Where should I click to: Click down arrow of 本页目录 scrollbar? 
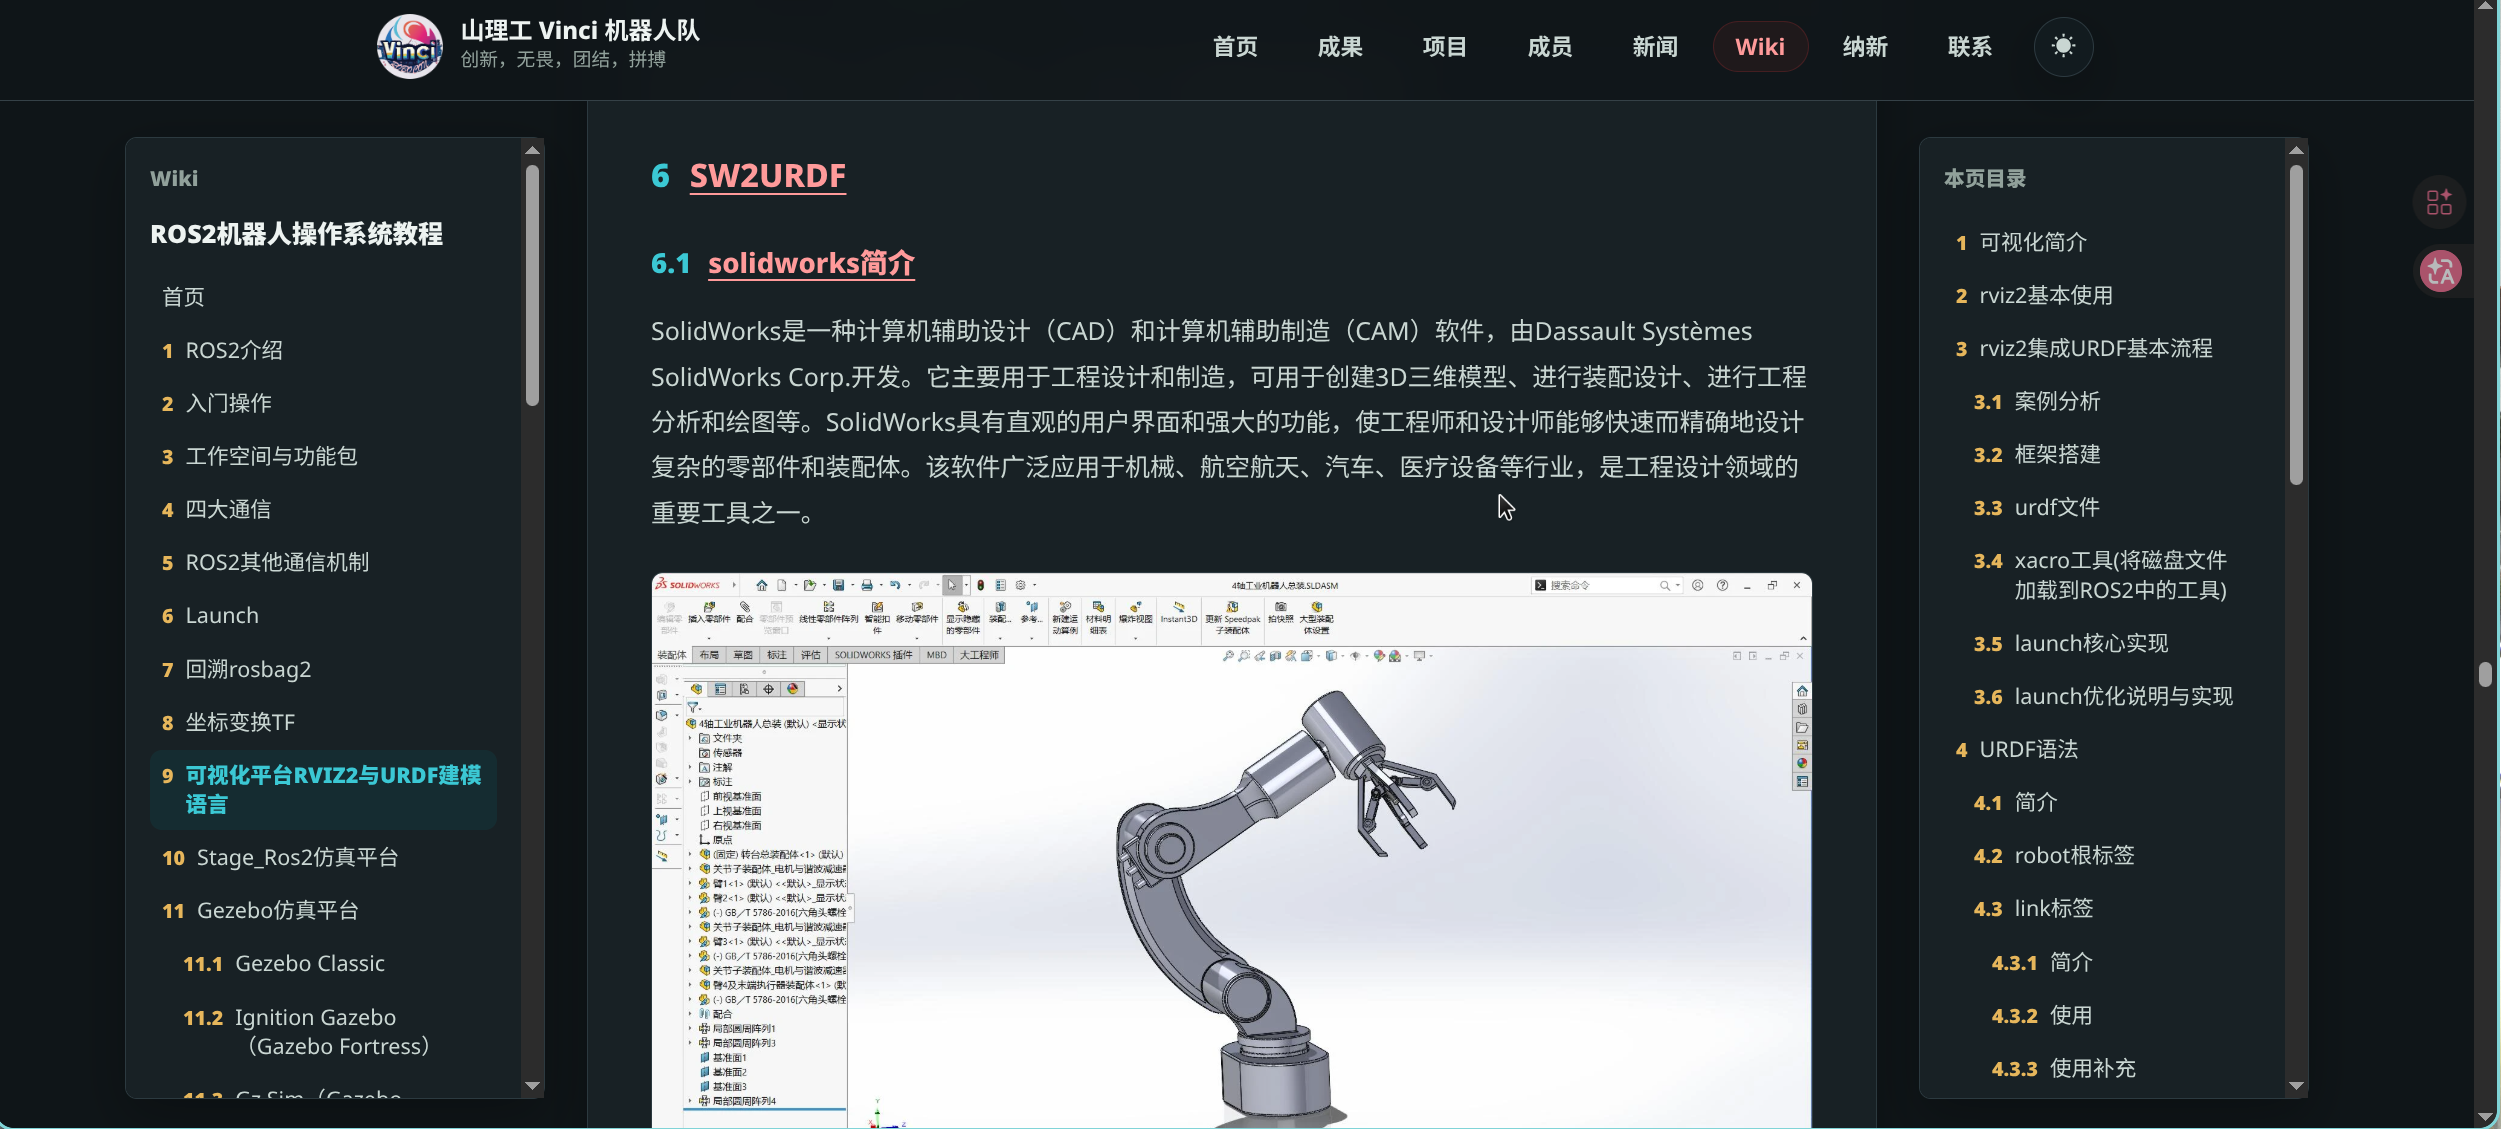pyautogui.click(x=2296, y=1086)
